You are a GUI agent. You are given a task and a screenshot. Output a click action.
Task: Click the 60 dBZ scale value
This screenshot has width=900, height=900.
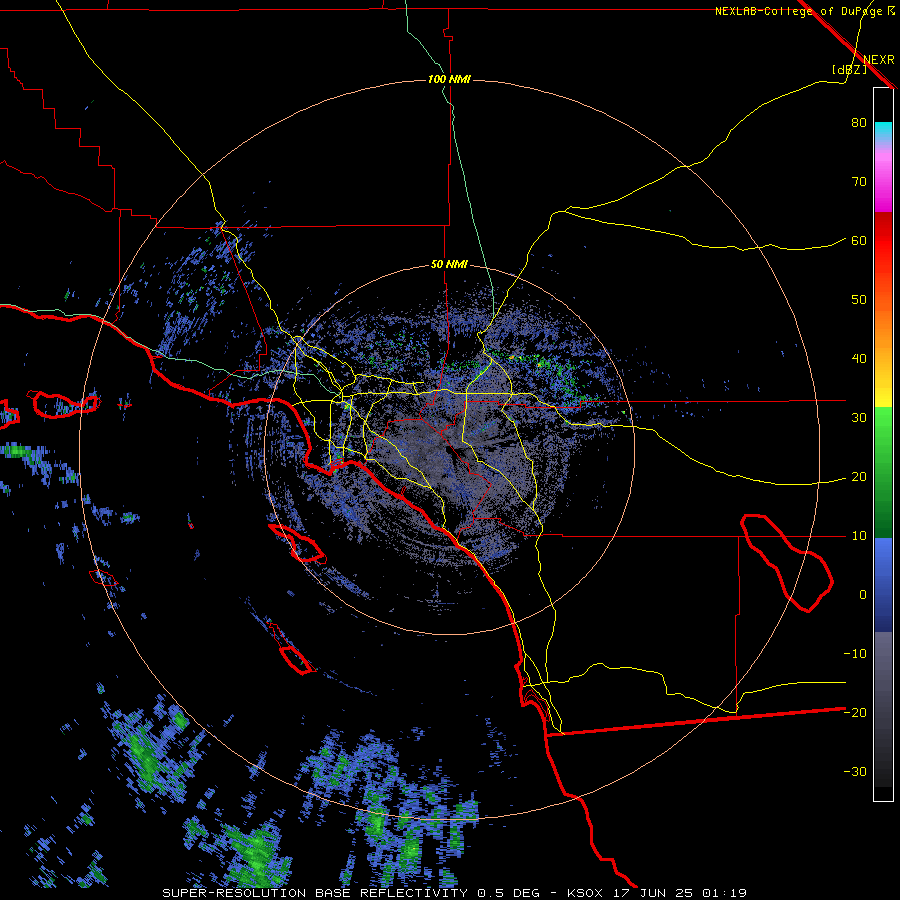point(859,241)
